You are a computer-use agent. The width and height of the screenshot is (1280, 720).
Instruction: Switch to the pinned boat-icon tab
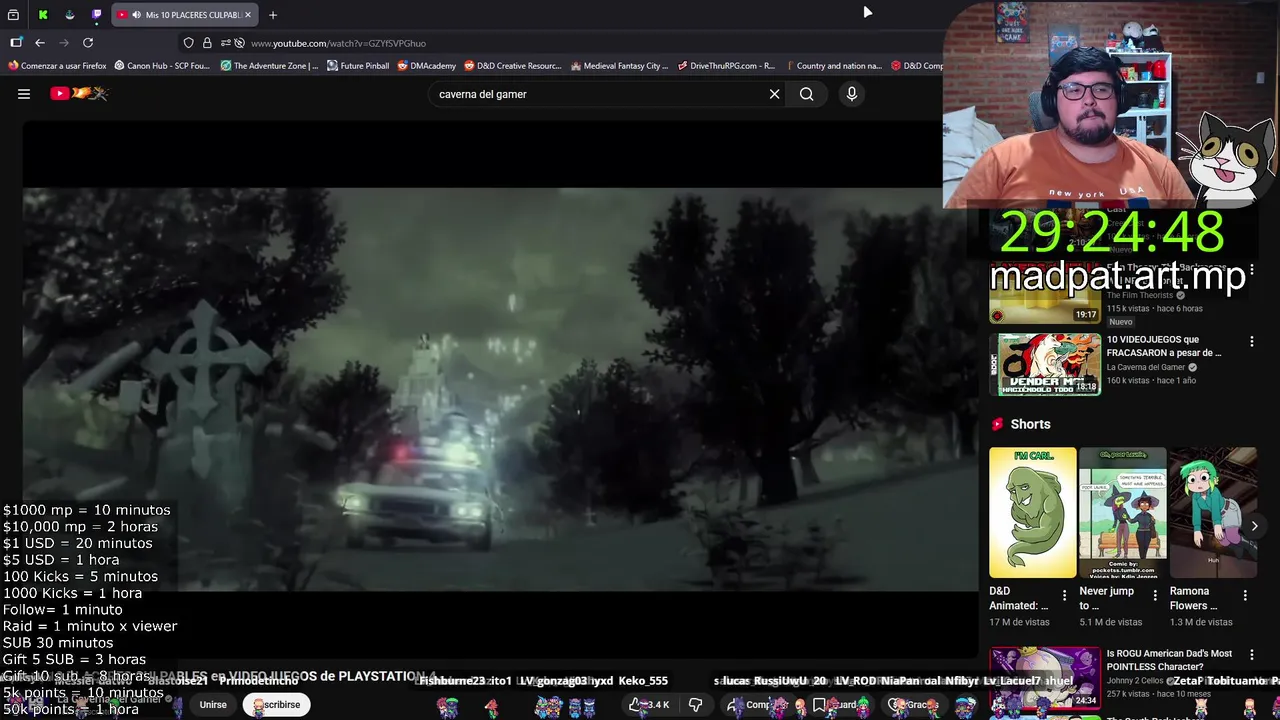tap(70, 15)
